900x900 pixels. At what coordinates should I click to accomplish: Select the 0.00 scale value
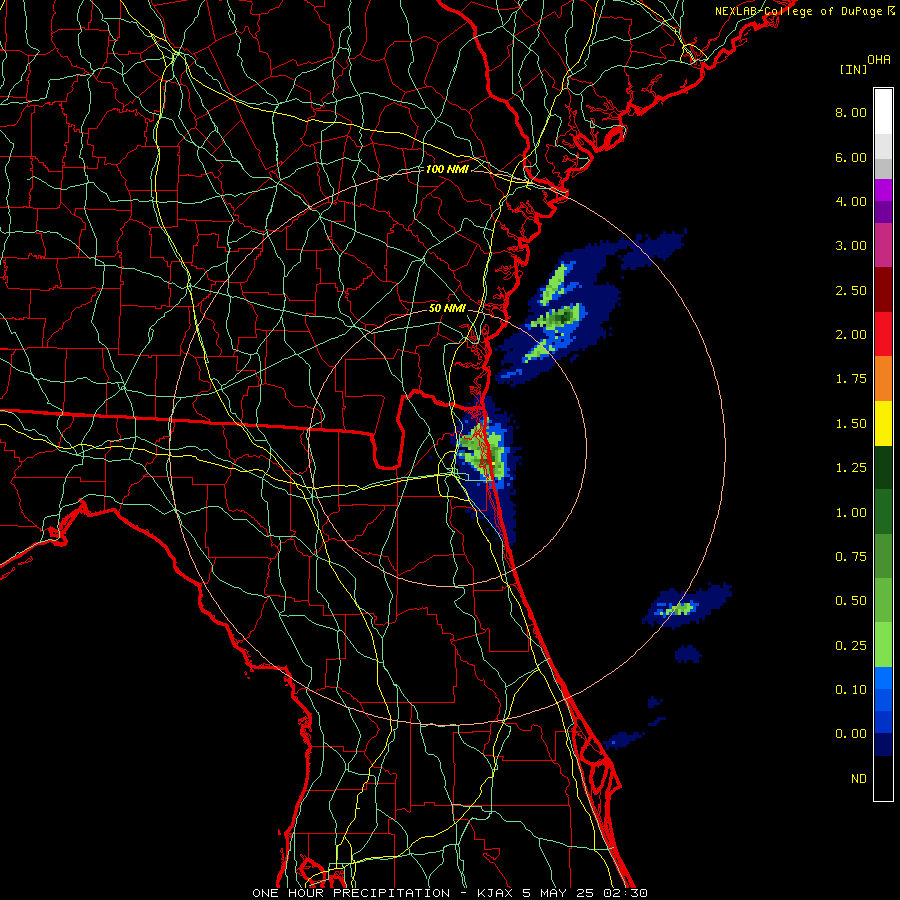pyautogui.click(x=851, y=734)
